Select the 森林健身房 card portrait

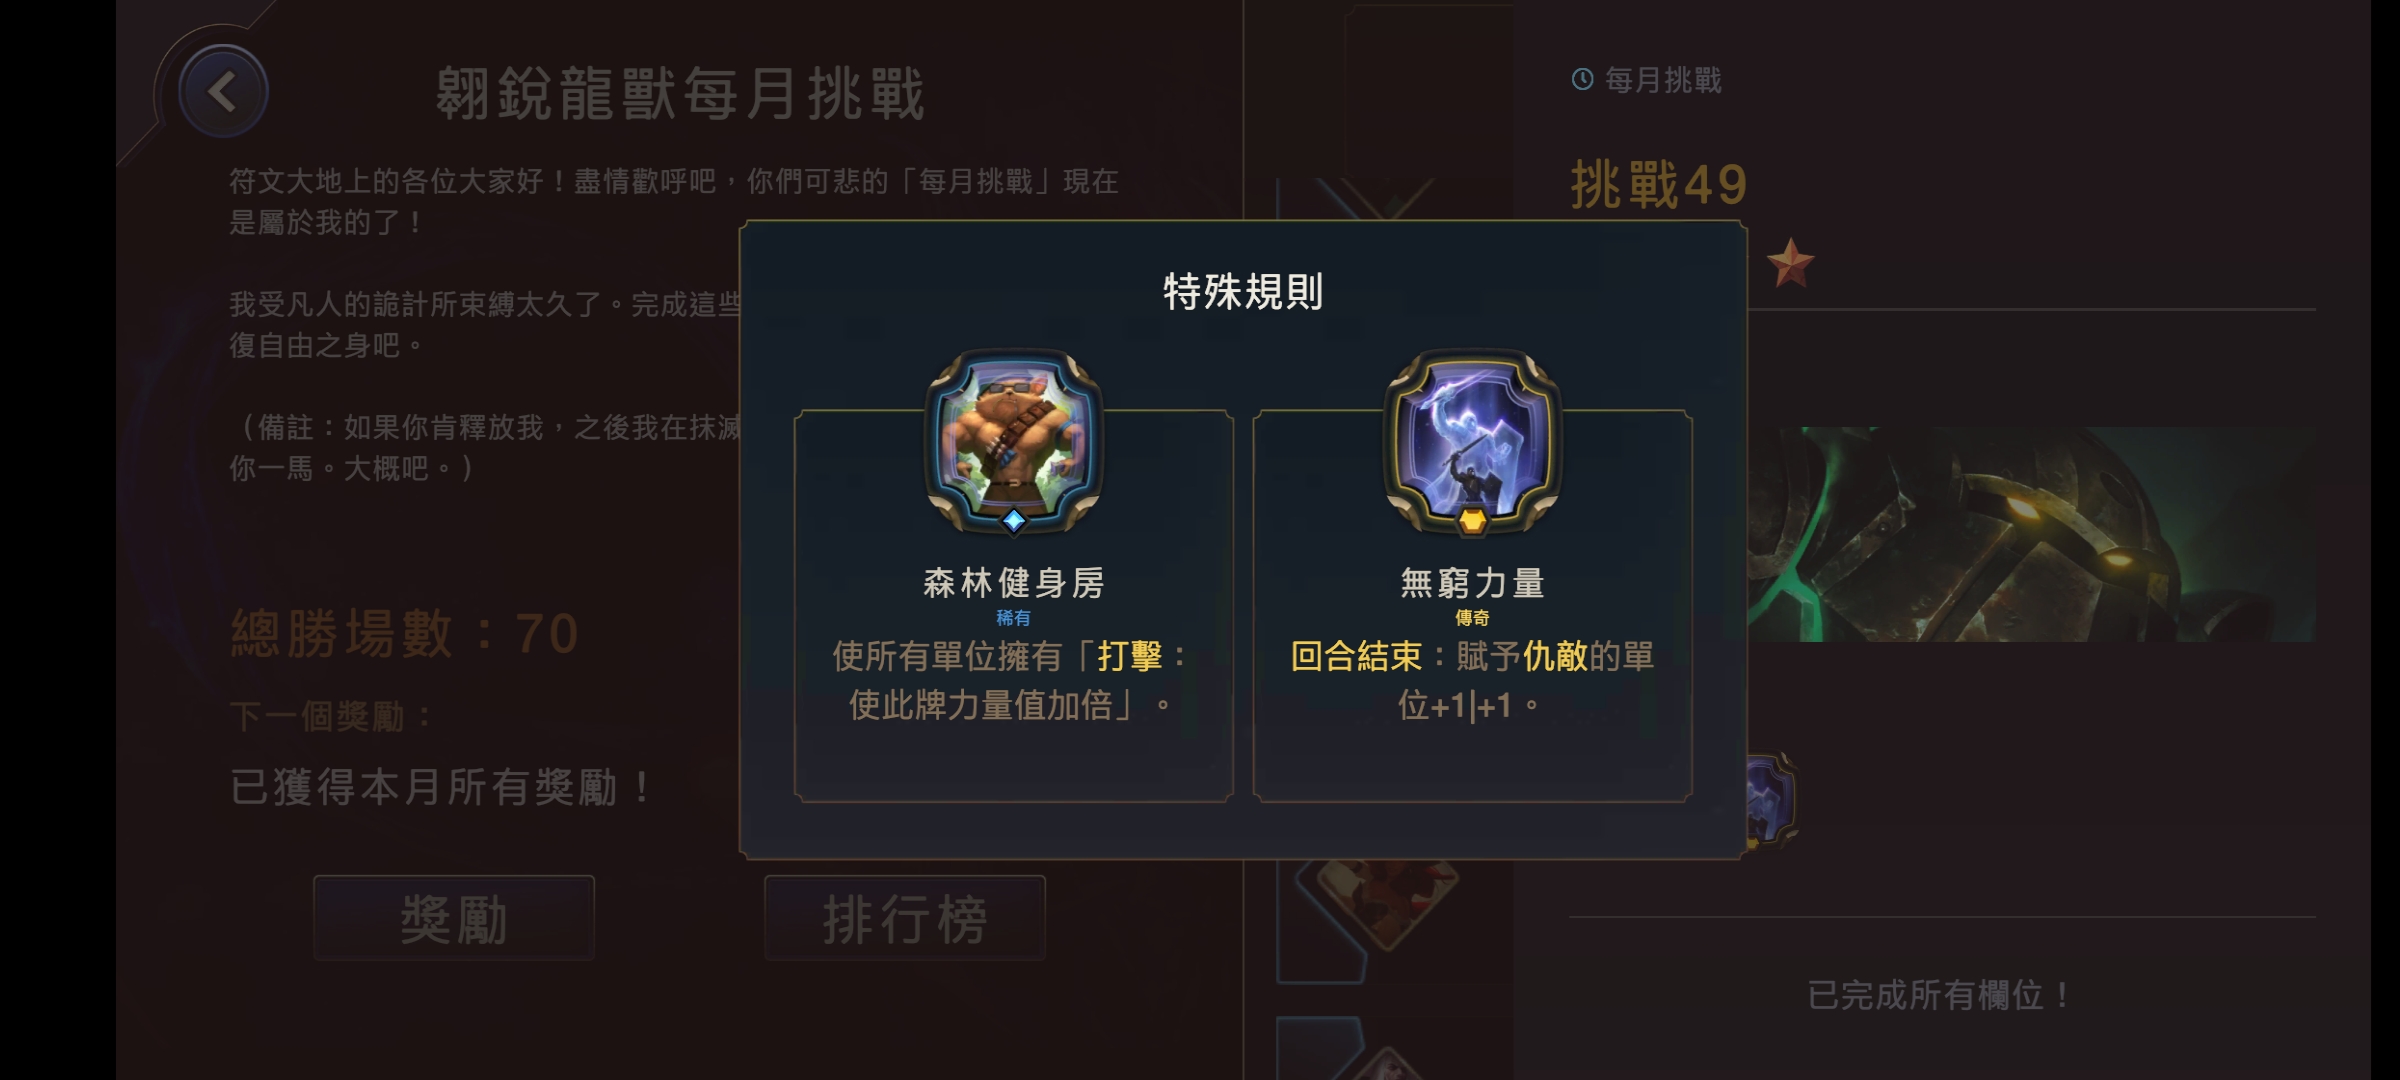[1013, 439]
